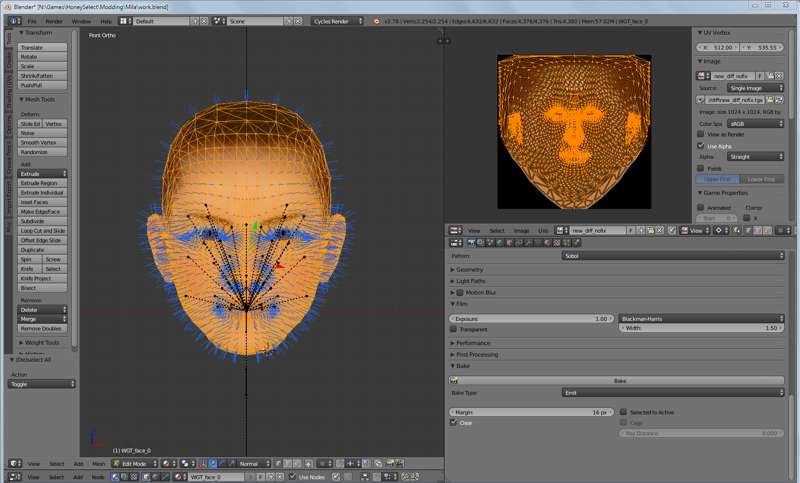Screen dimensions: 800x483
Task: Open the Bake Type dropdown
Action: [672, 392]
